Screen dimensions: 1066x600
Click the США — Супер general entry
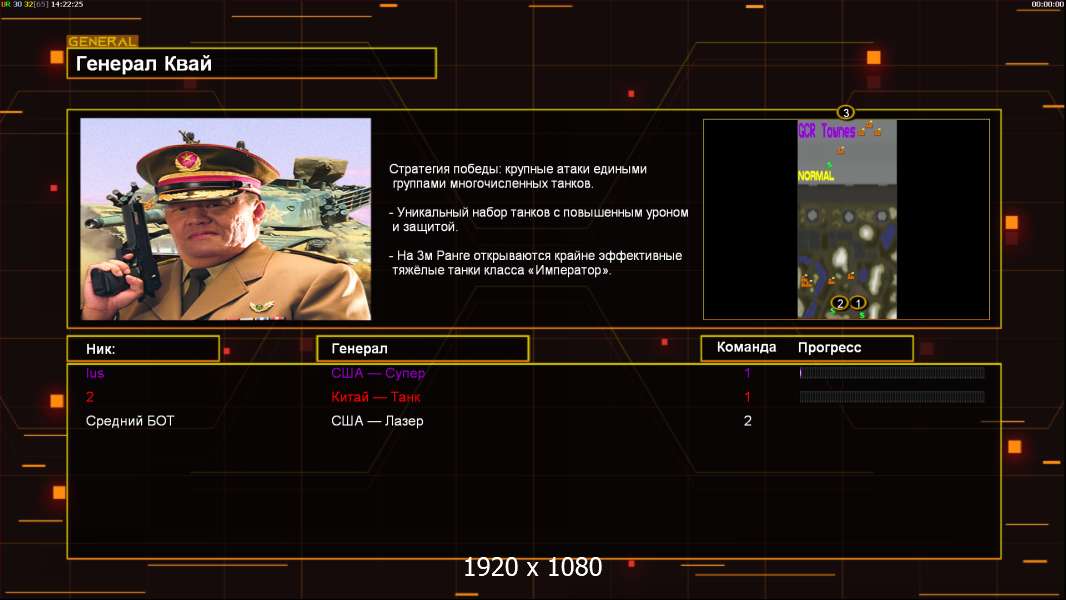click(378, 373)
